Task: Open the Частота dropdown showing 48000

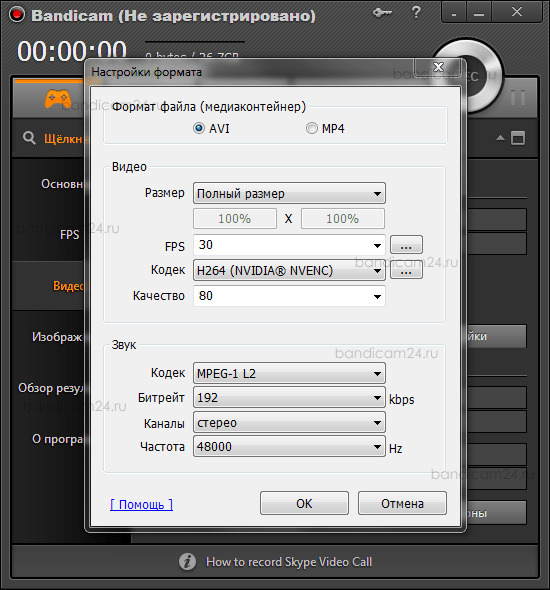Action: [x=289, y=447]
